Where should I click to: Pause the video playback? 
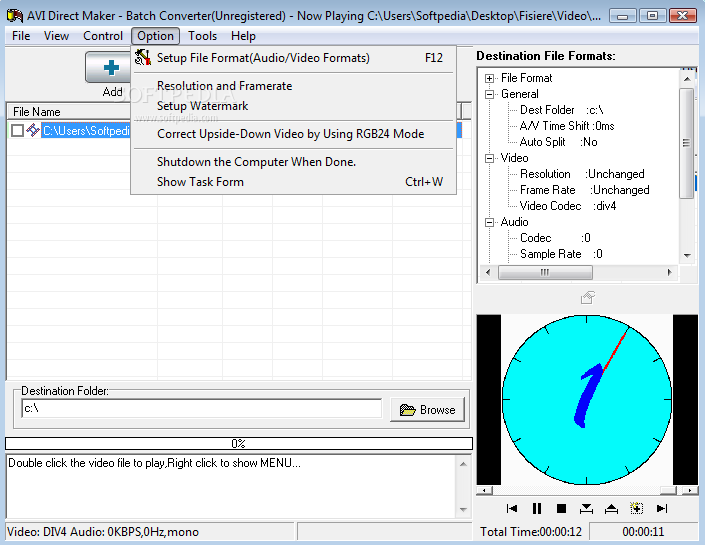(x=537, y=509)
